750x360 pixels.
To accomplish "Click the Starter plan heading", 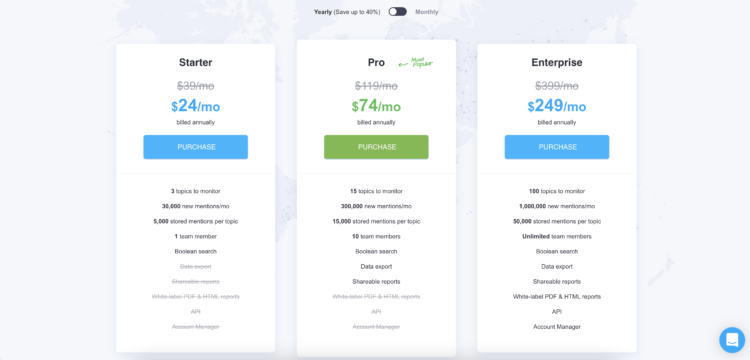I will (196, 63).
